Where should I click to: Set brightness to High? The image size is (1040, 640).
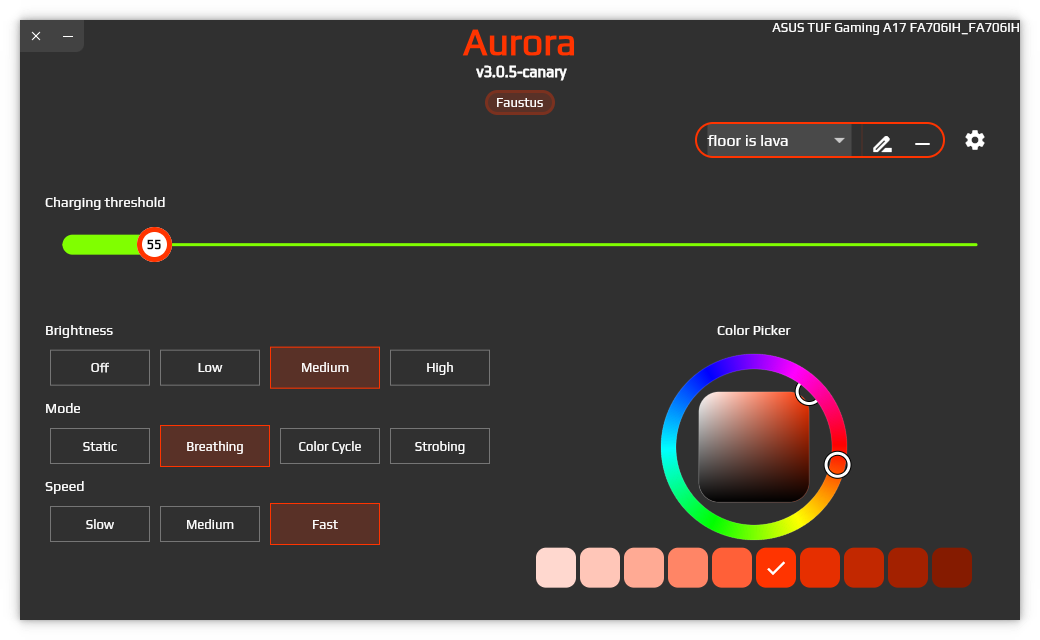tap(440, 367)
